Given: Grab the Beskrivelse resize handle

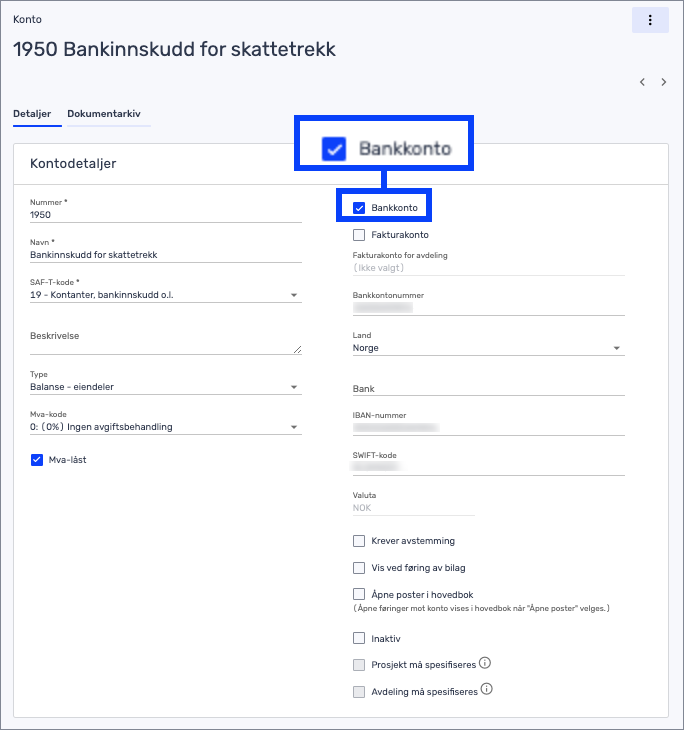Looking at the screenshot, I should pos(298,350).
